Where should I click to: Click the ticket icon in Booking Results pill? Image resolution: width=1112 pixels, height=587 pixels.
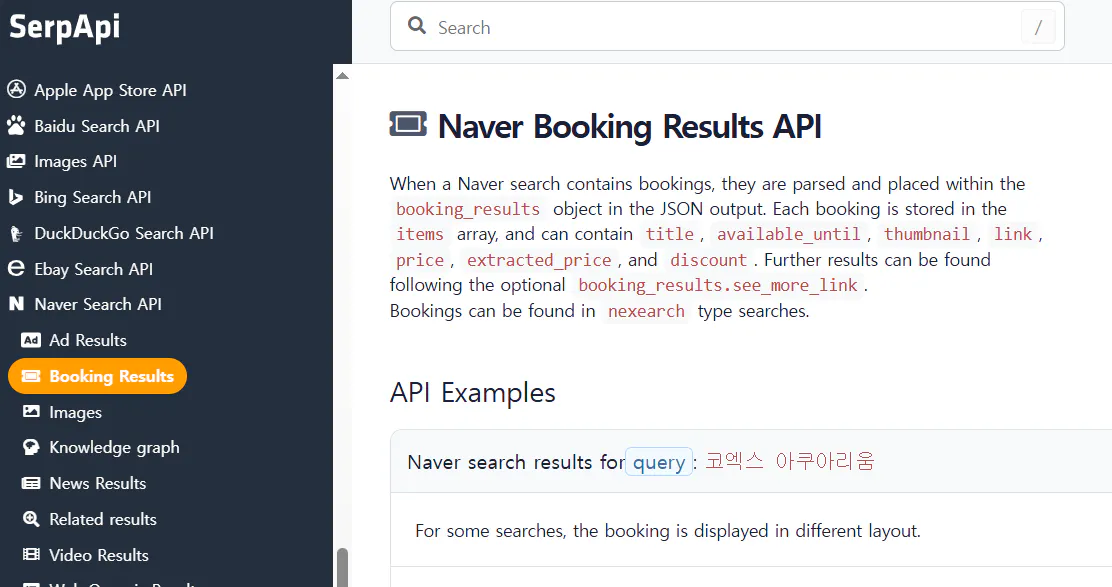click(30, 376)
